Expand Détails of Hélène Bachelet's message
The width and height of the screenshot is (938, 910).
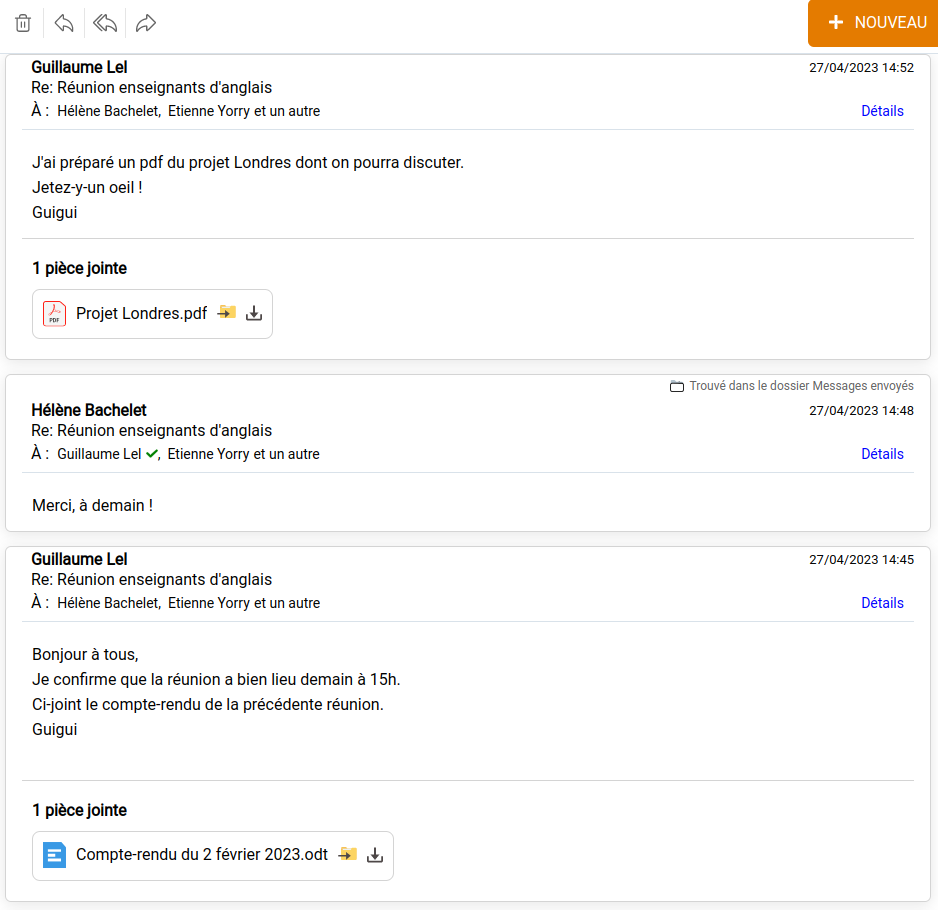point(882,454)
